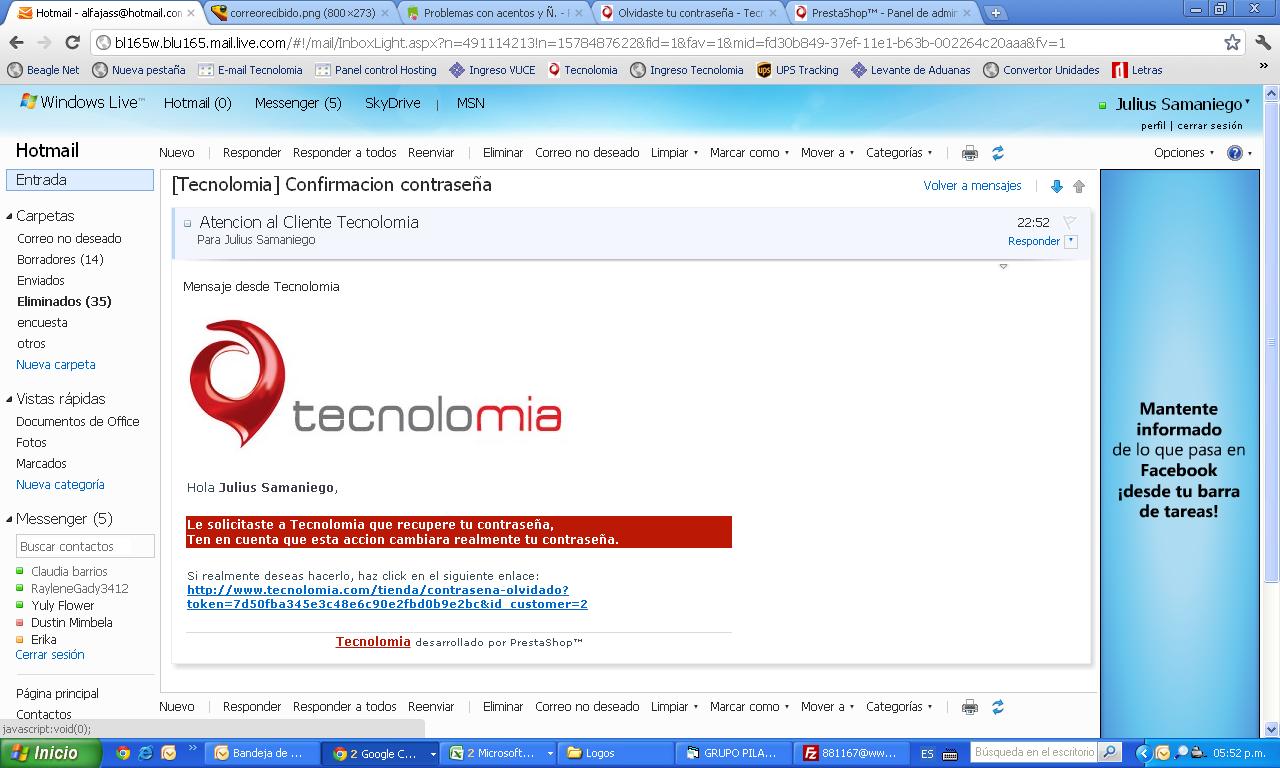Screen dimensions: 1280x768
Task: Open the Logos folder from the taskbar
Action: (x=616, y=753)
